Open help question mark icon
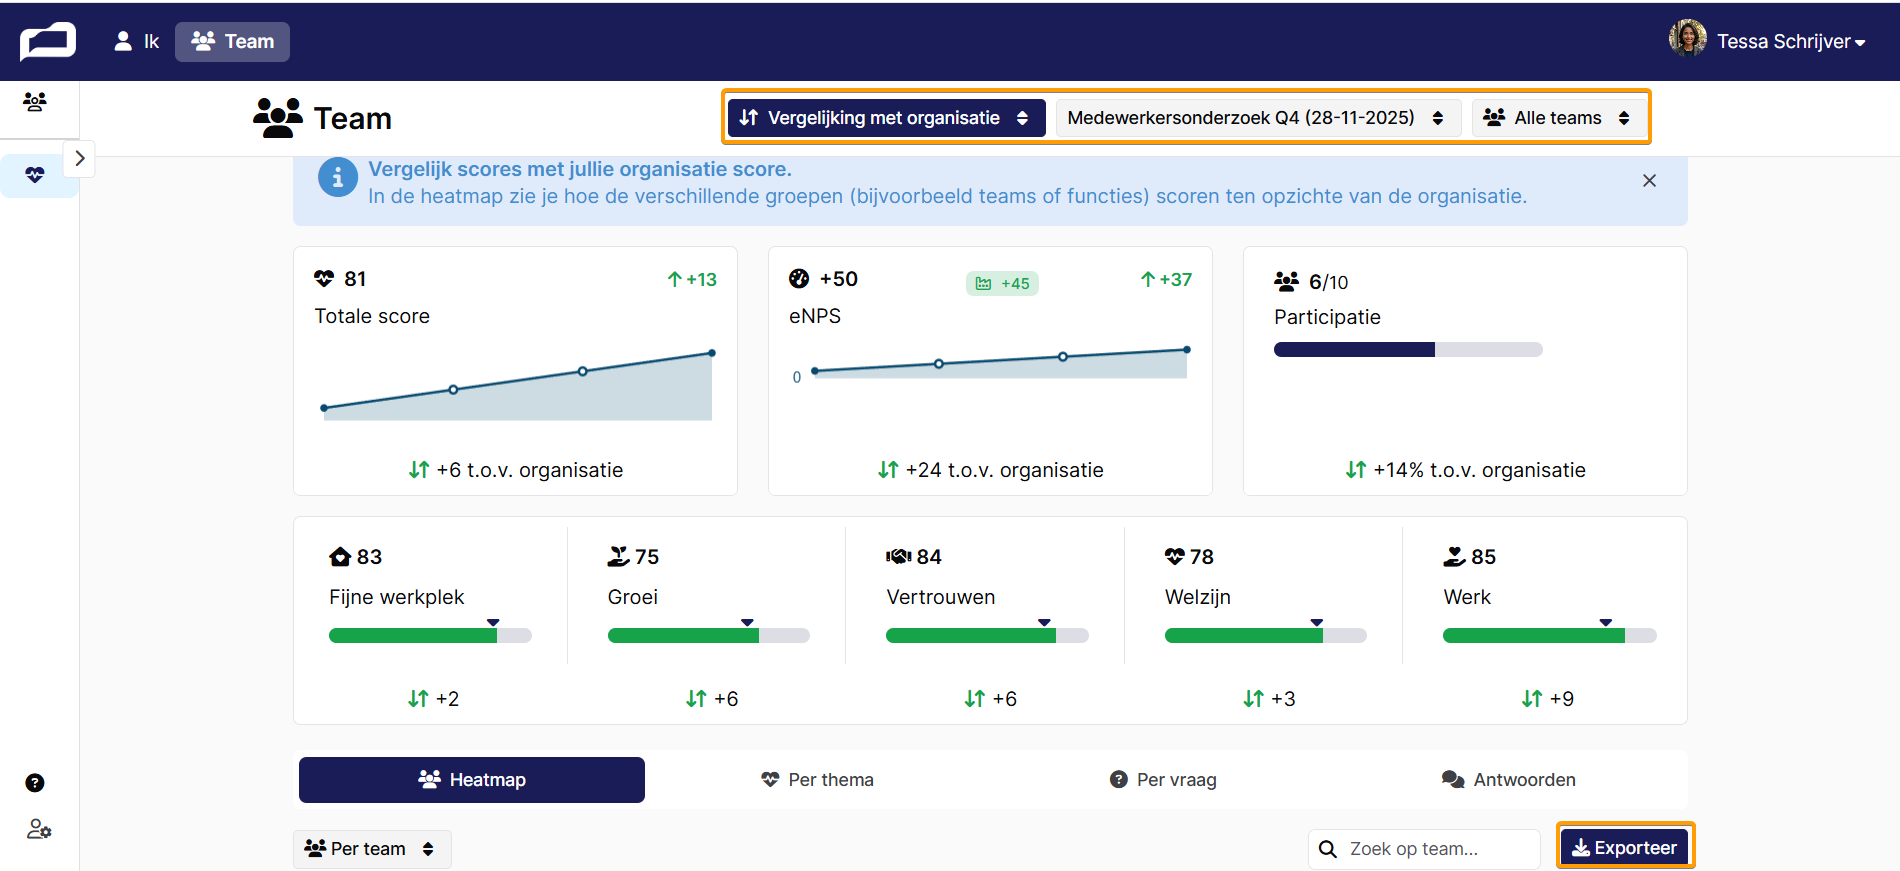 pyautogui.click(x=35, y=783)
